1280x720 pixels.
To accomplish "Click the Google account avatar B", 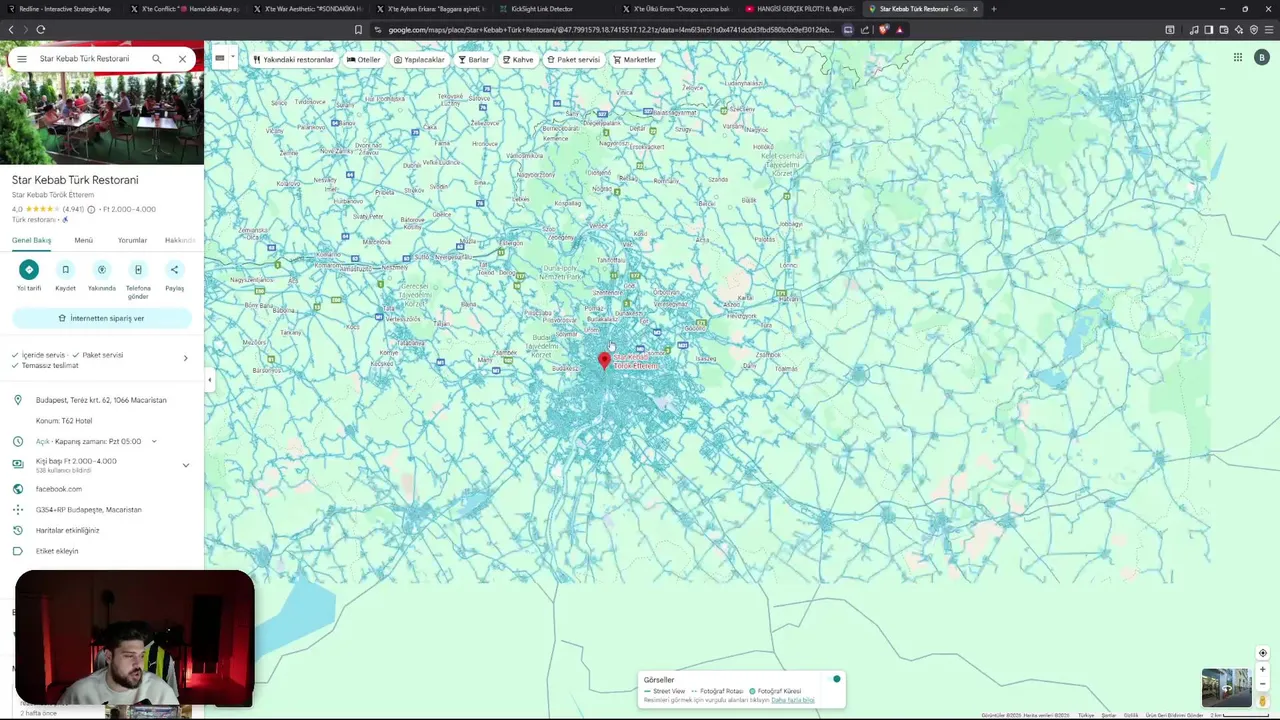I will (1262, 58).
